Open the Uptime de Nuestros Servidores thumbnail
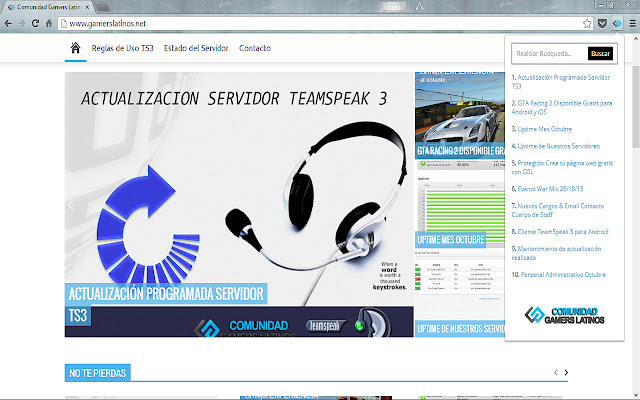Image resolution: width=640 pixels, height=400 pixels. [x=460, y=293]
